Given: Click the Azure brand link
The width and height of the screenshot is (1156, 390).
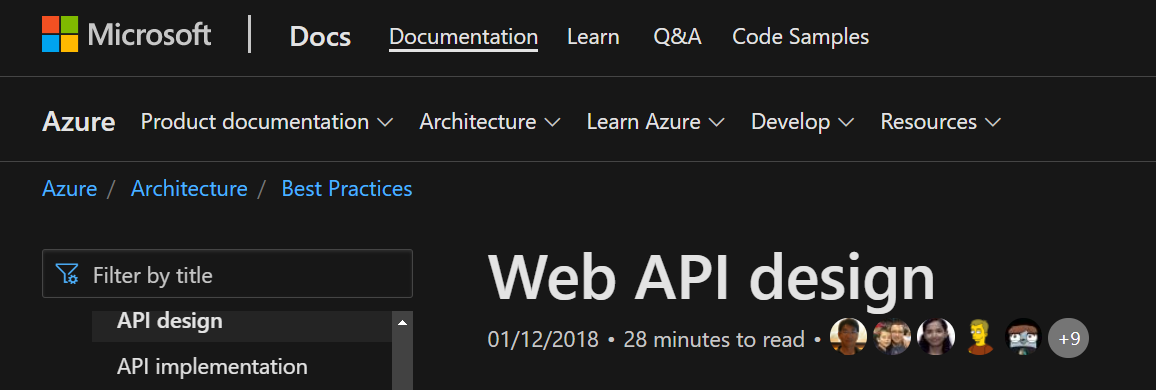Looking at the screenshot, I should 78,122.
